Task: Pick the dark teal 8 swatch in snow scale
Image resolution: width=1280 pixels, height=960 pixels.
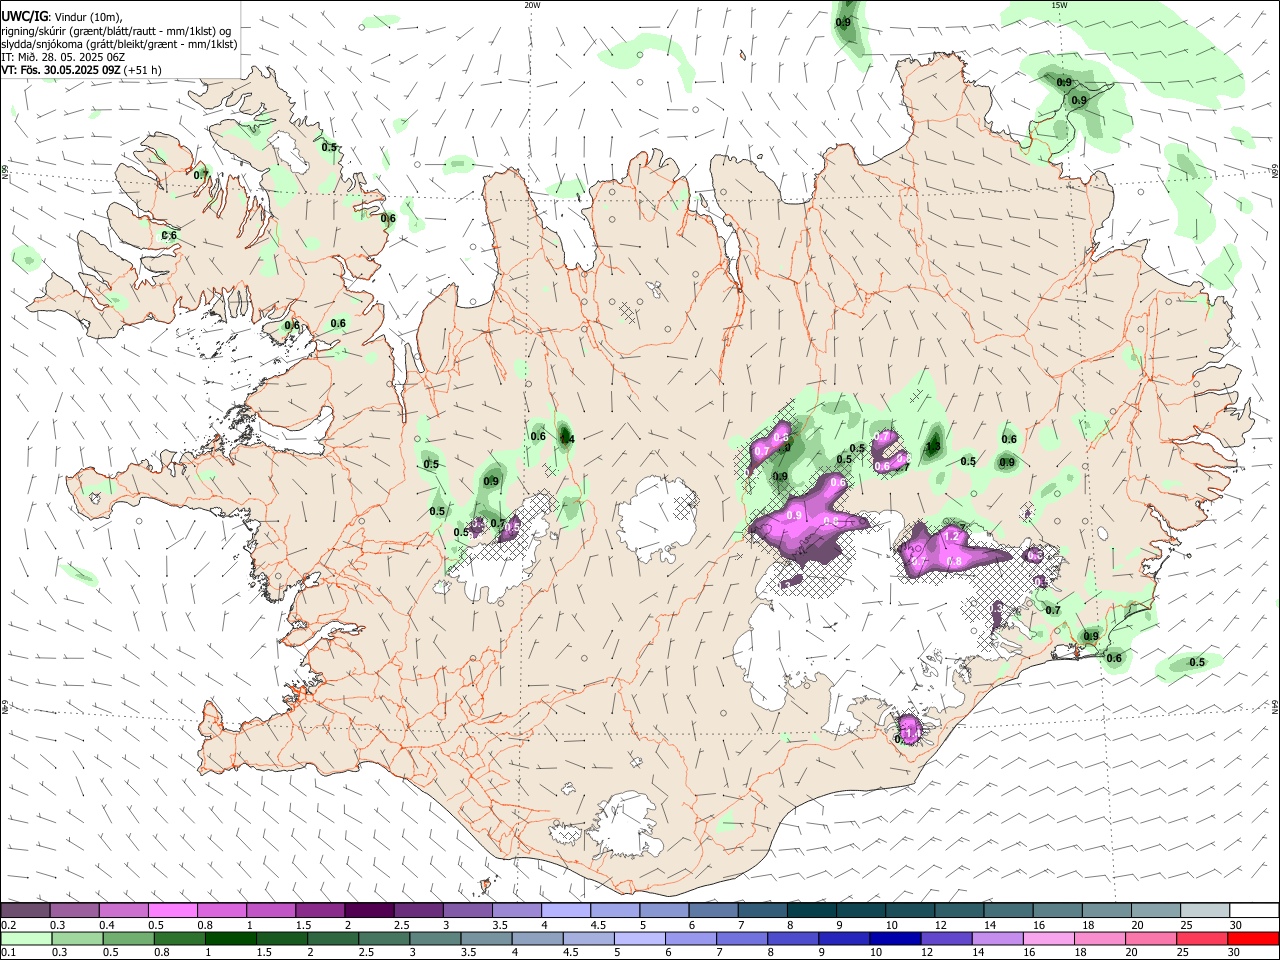Action: pos(811,910)
